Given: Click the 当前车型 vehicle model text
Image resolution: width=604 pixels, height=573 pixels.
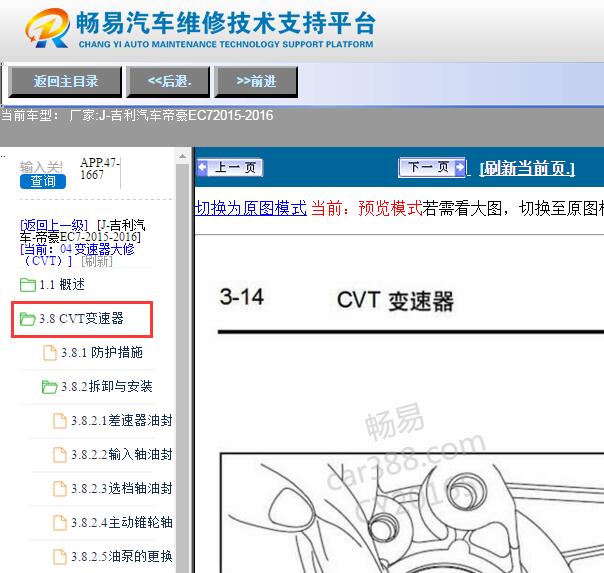Looking at the screenshot, I should (137, 115).
